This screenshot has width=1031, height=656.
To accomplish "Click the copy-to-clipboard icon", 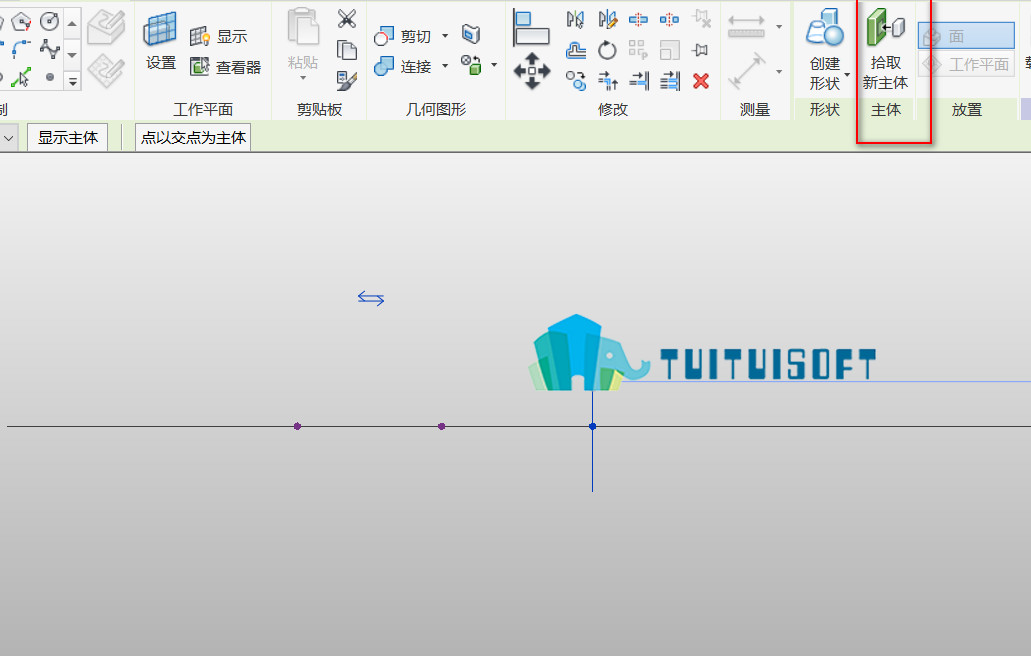I will pos(347,50).
